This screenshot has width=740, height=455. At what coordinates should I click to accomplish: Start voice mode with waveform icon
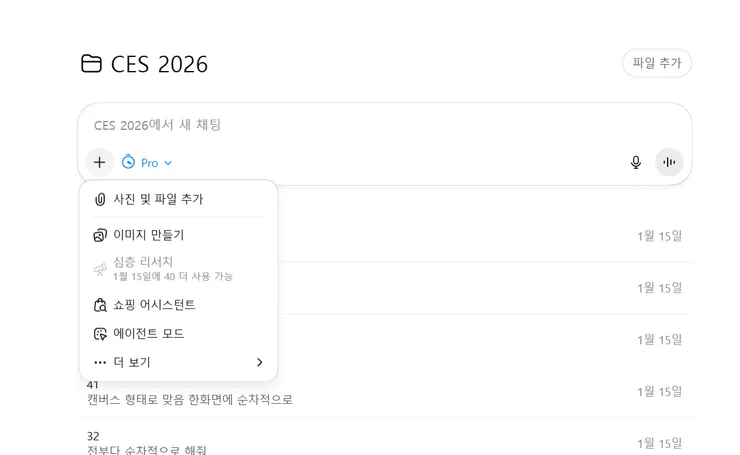pos(669,162)
